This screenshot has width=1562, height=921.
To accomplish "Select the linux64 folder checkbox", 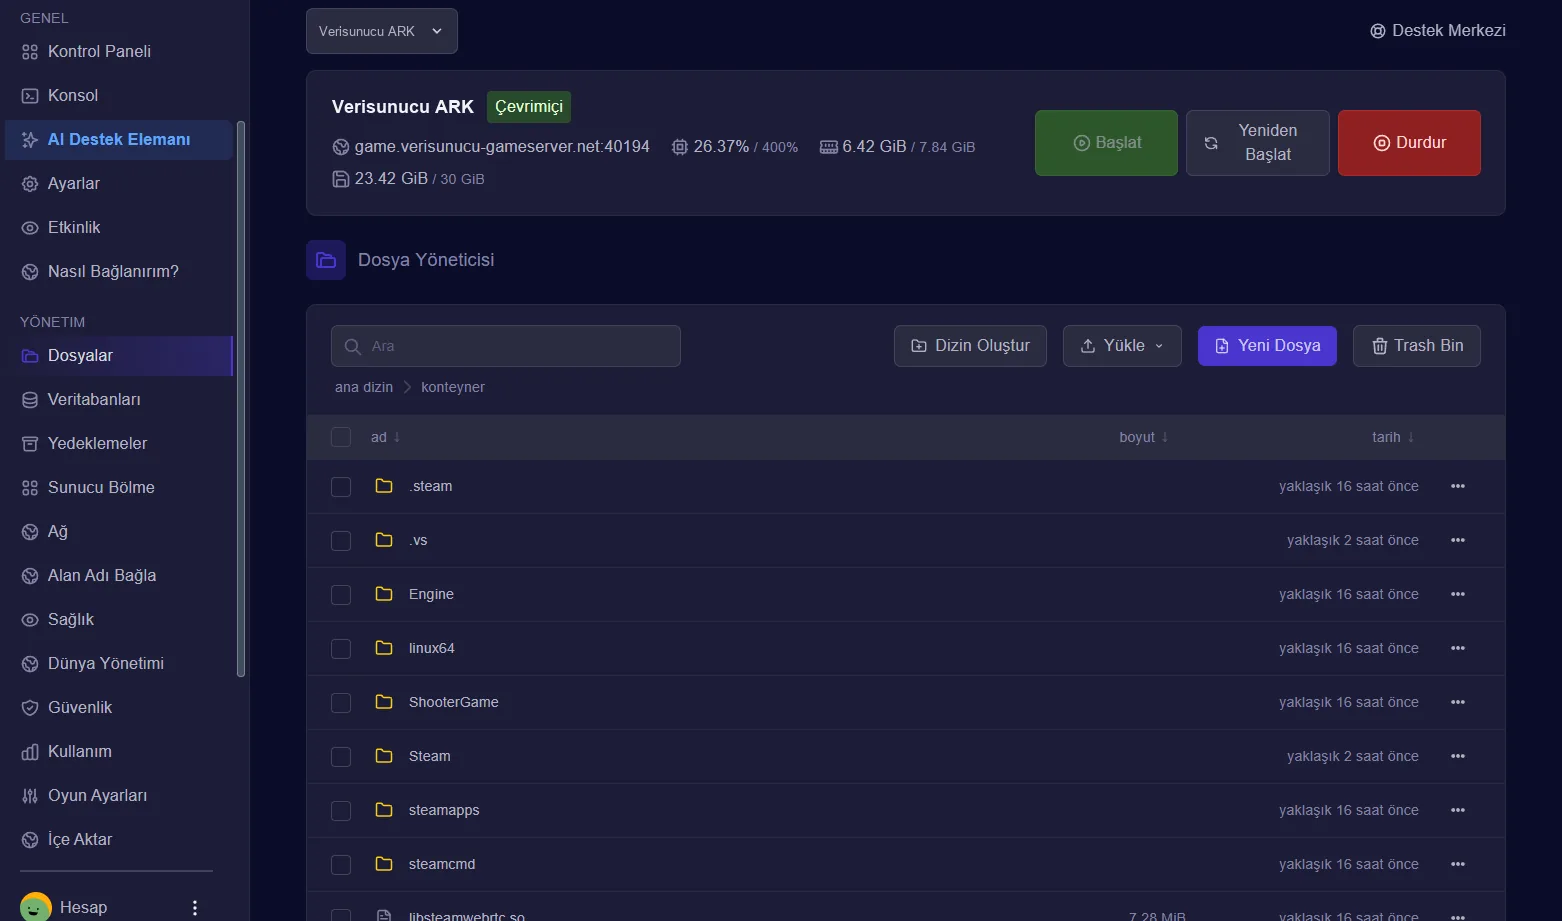I will (341, 648).
